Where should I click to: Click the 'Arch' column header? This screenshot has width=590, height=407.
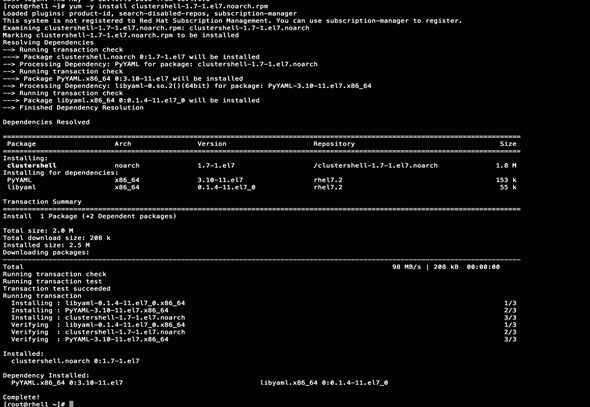pyautogui.click(x=123, y=144)
